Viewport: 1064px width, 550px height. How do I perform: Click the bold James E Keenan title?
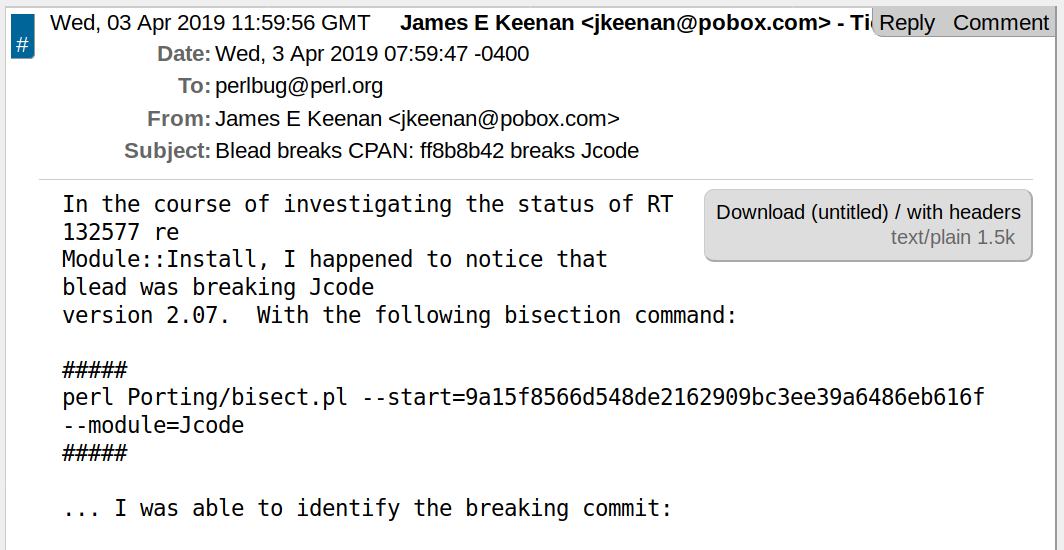[635, 23]
